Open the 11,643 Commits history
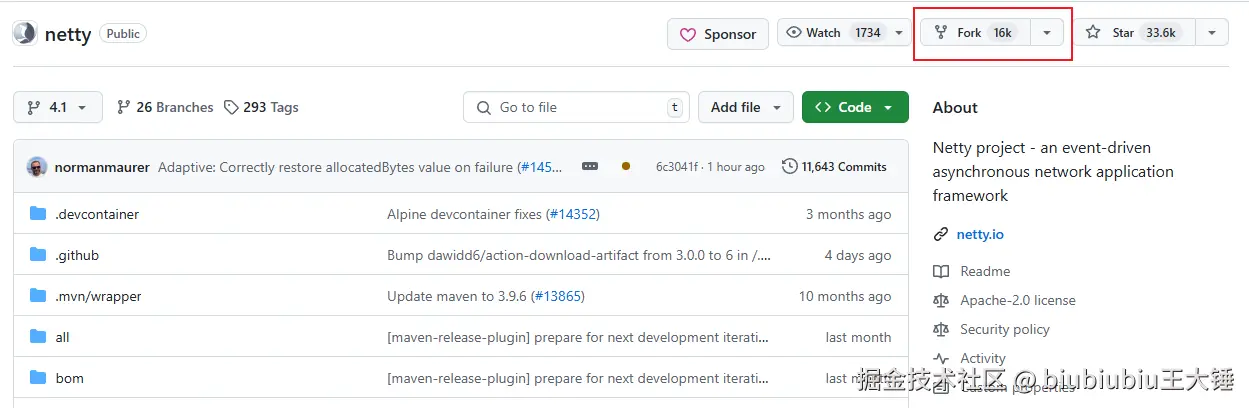The image size is (1249, 408). [834, 167]
